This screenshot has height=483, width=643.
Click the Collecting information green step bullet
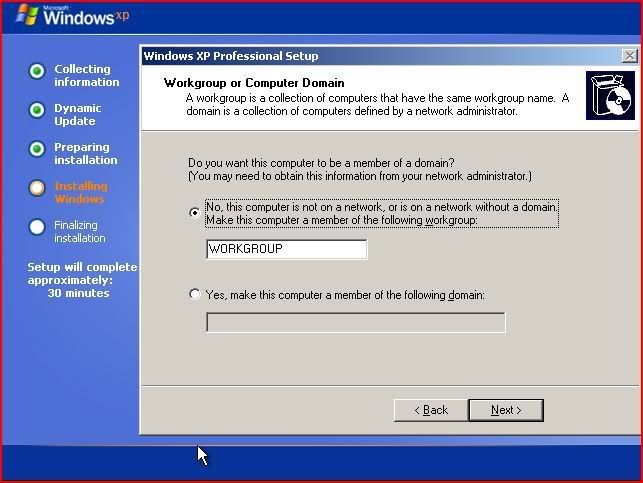pyautogui.click(x=37, y=71)
